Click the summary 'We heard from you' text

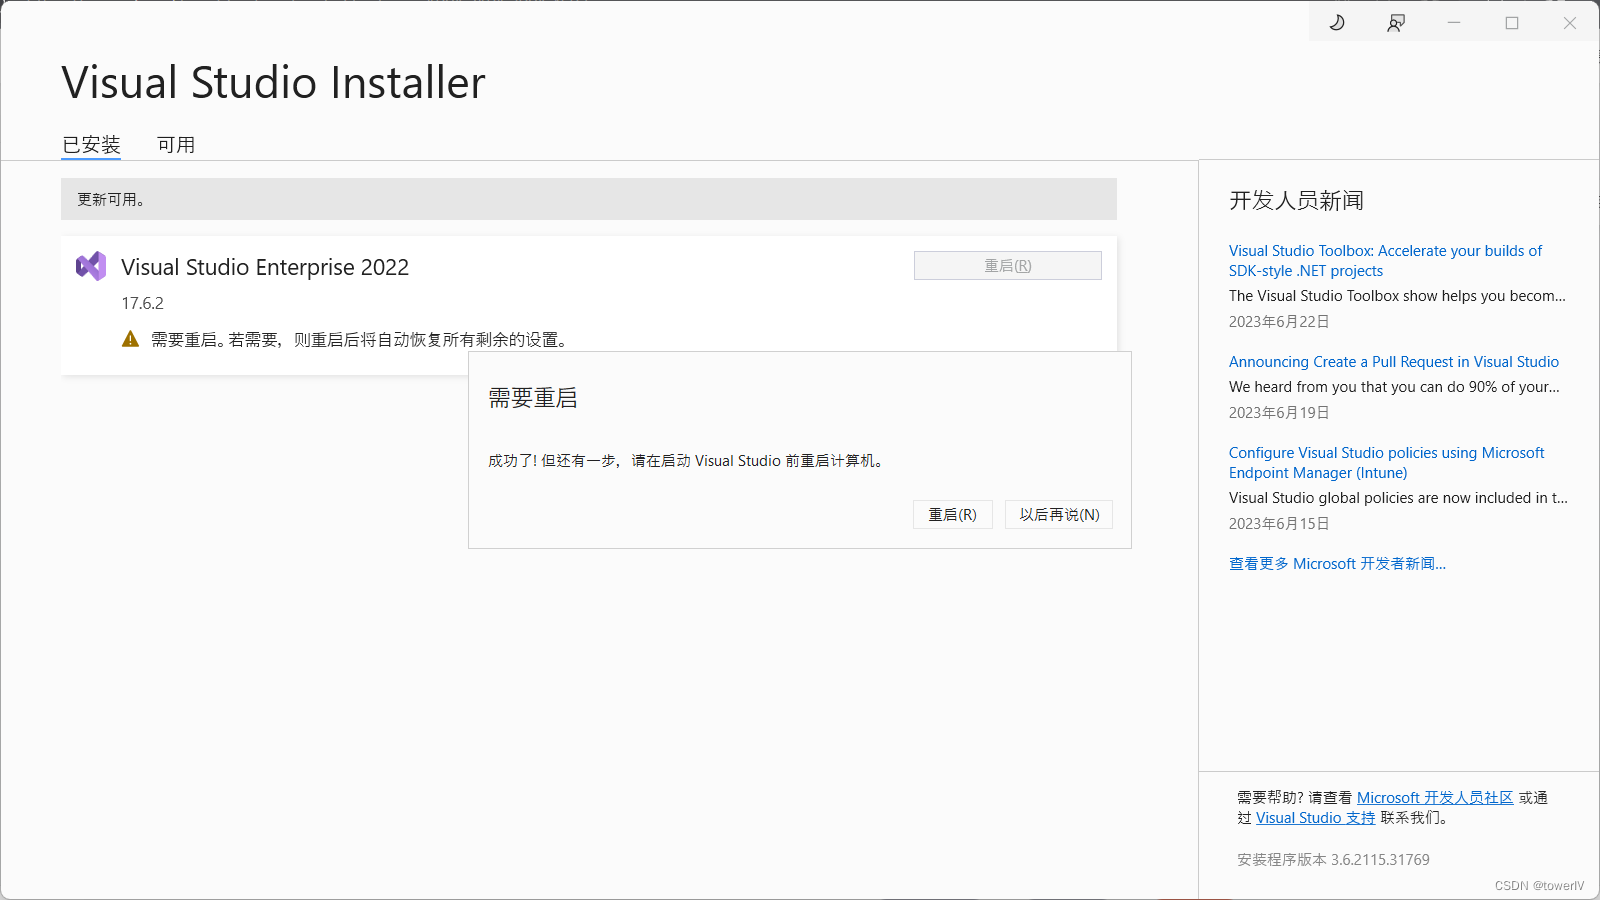1394,387
